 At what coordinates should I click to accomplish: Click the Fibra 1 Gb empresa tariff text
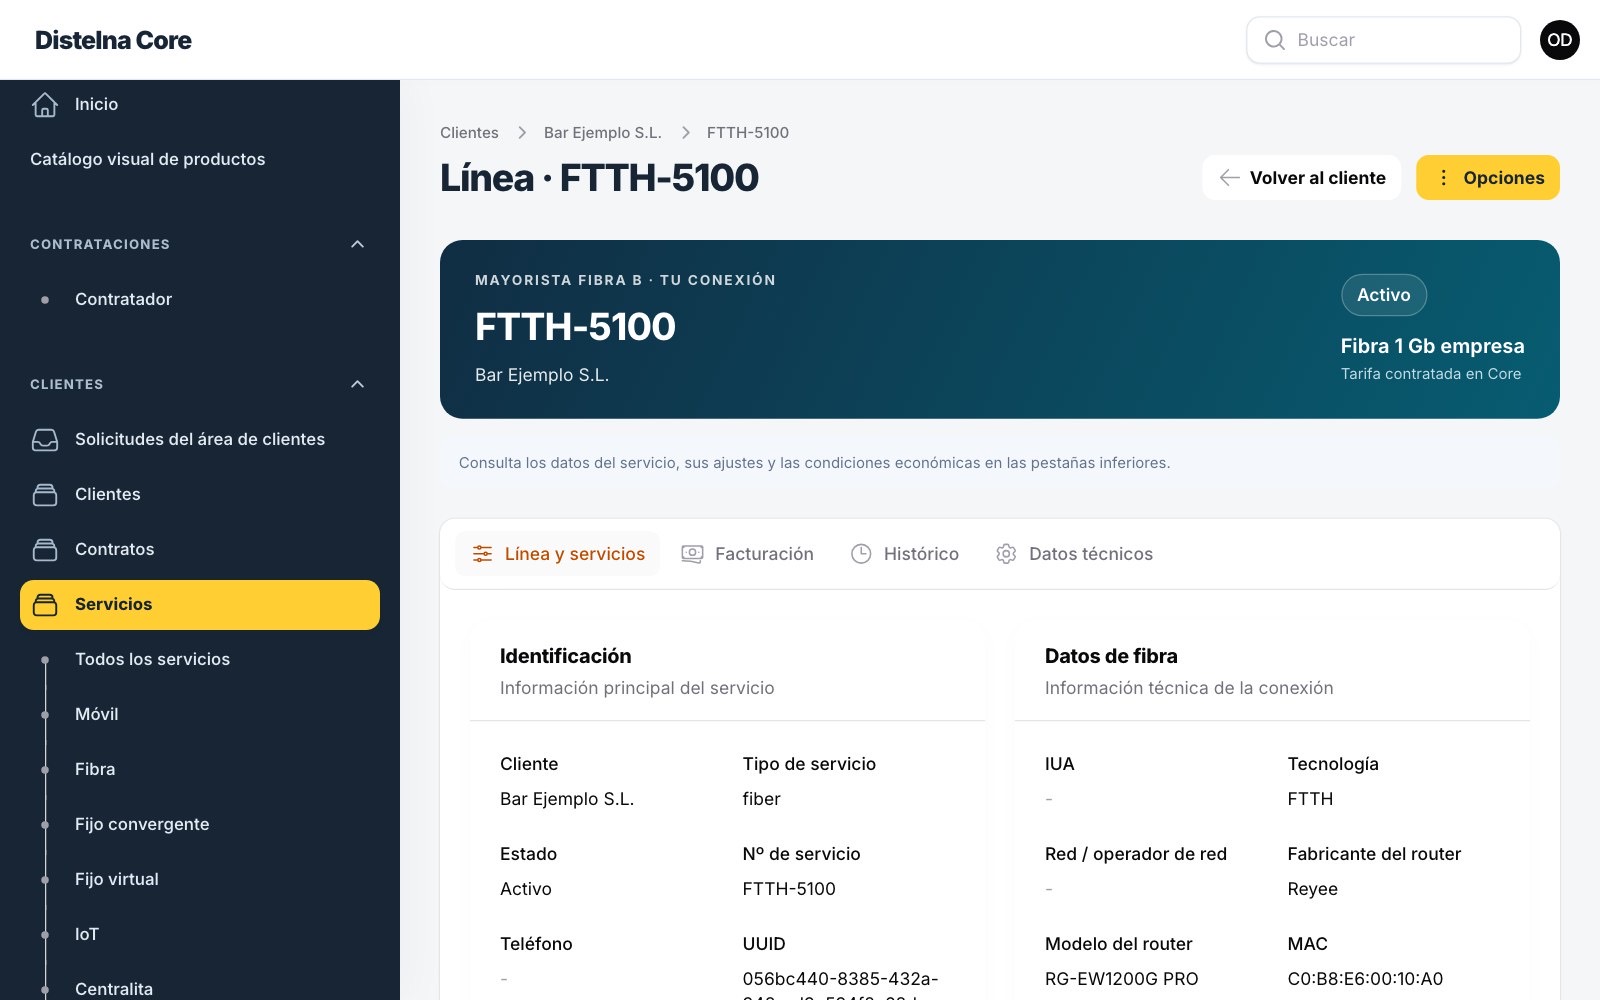pos(1433,346)
